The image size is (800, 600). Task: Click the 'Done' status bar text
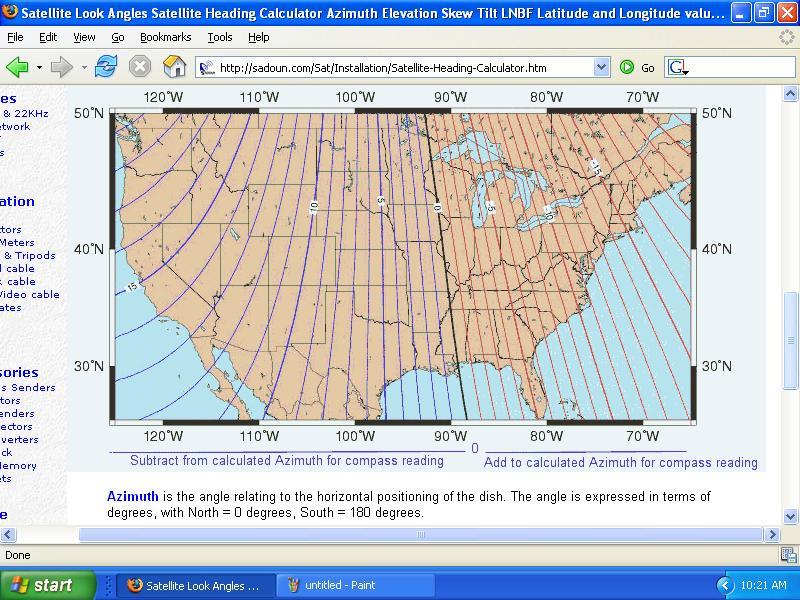tap(17, 555)
